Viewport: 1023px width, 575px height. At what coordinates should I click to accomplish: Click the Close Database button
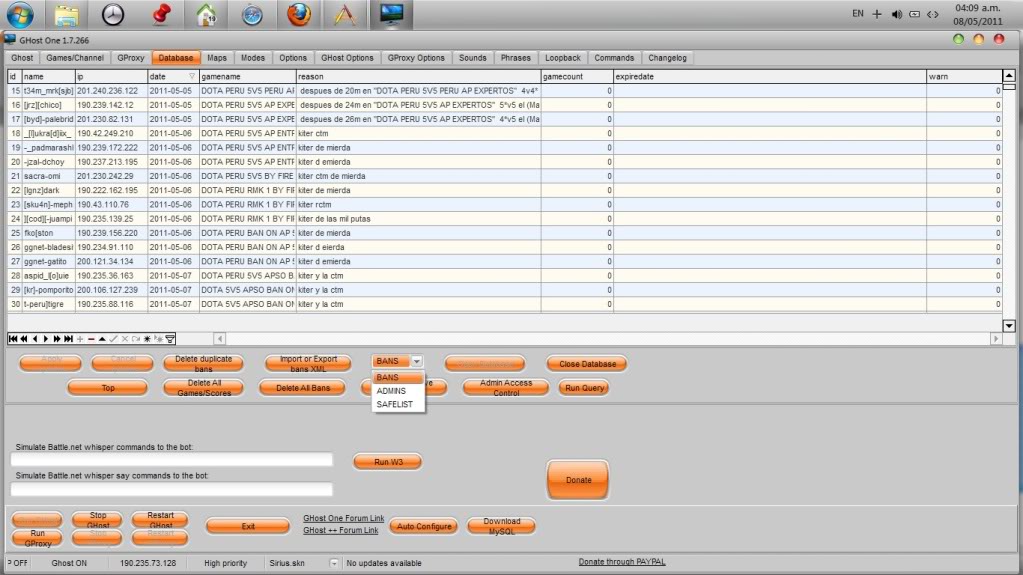coord(587,364)
